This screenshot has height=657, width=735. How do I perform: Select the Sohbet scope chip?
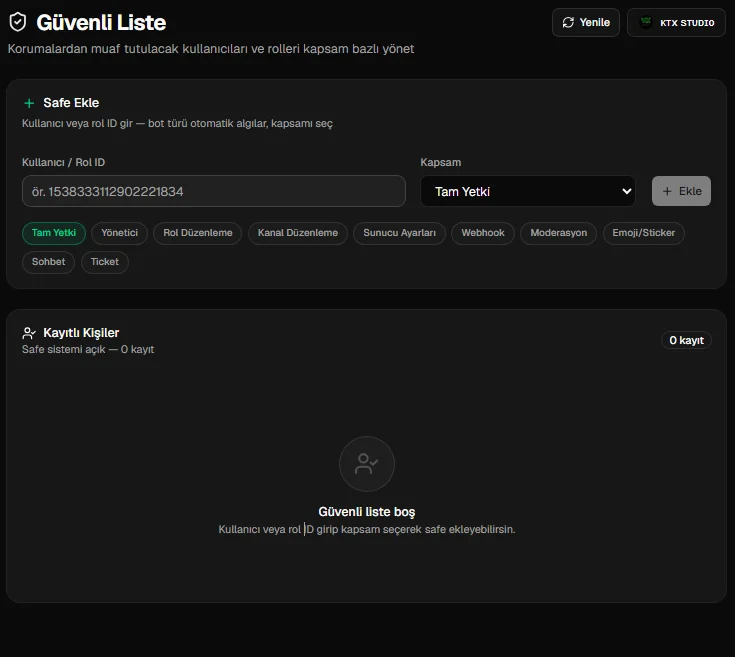tap(48, 262)
